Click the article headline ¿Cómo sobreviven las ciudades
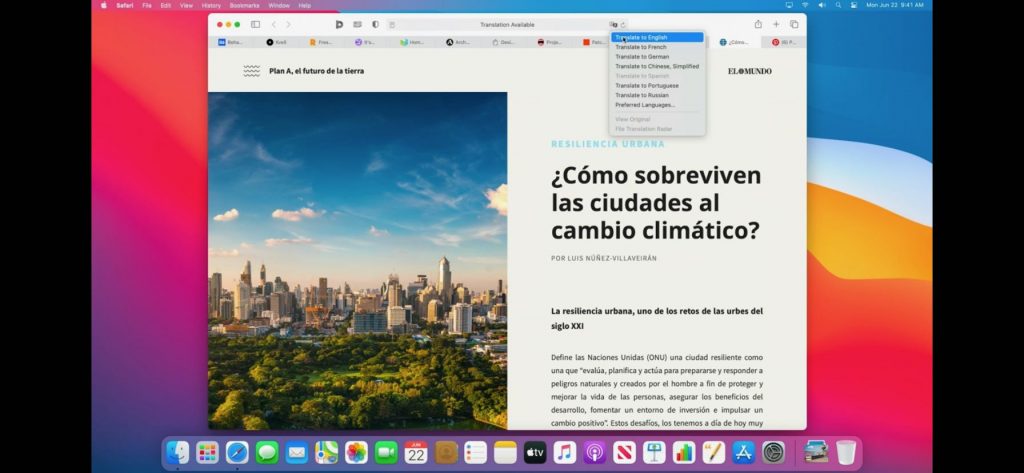Screen dimensions: 1024x473 pyautogui.click(x=656, y=203)
